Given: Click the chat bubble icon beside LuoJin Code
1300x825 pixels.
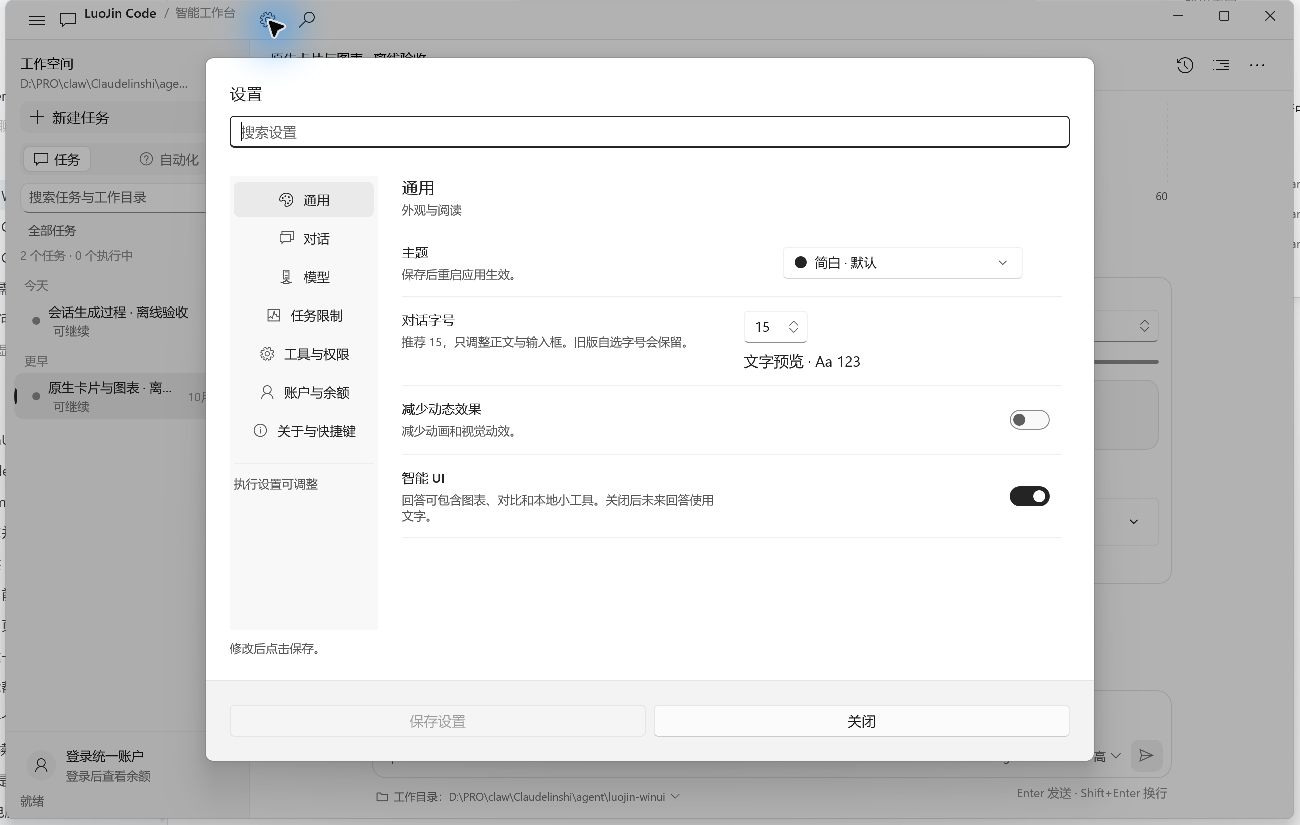Looking at the screenshot, I should [68, 20].
